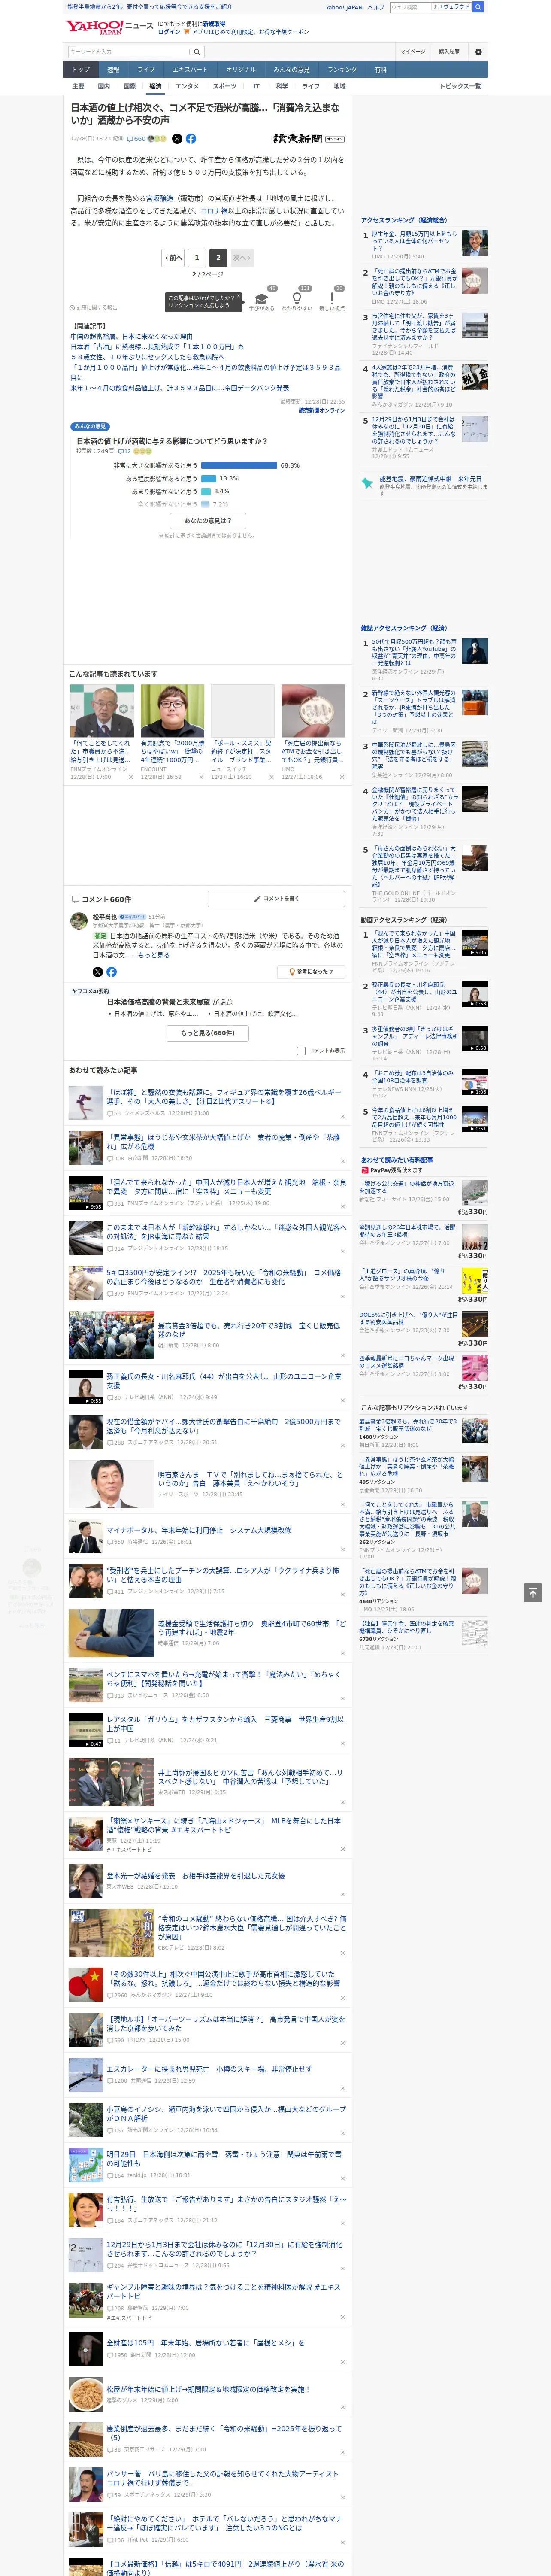
Task: Click the 読売新聞オンライン publisher logo
Action: [309, 139]
